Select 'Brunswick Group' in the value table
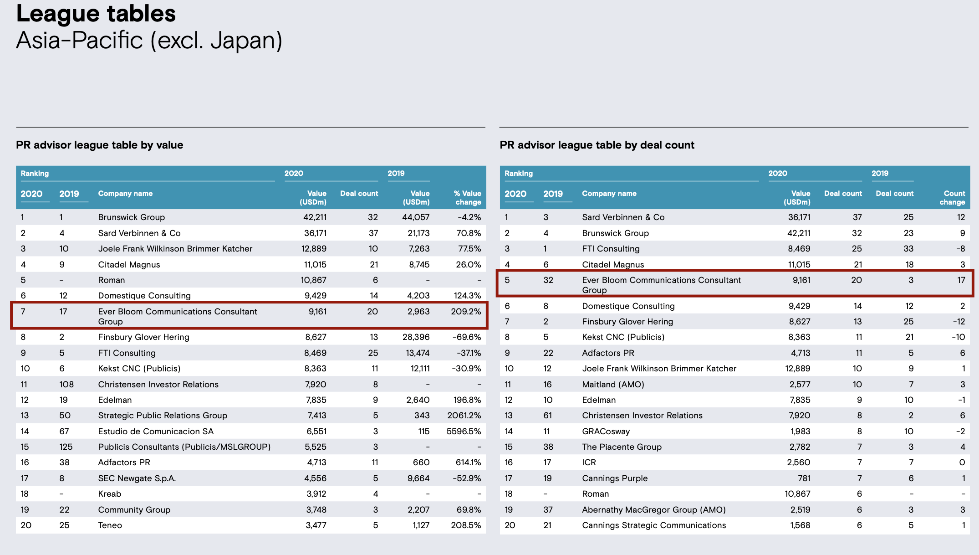This screenshot has width=979, height=555. point(132,217)
